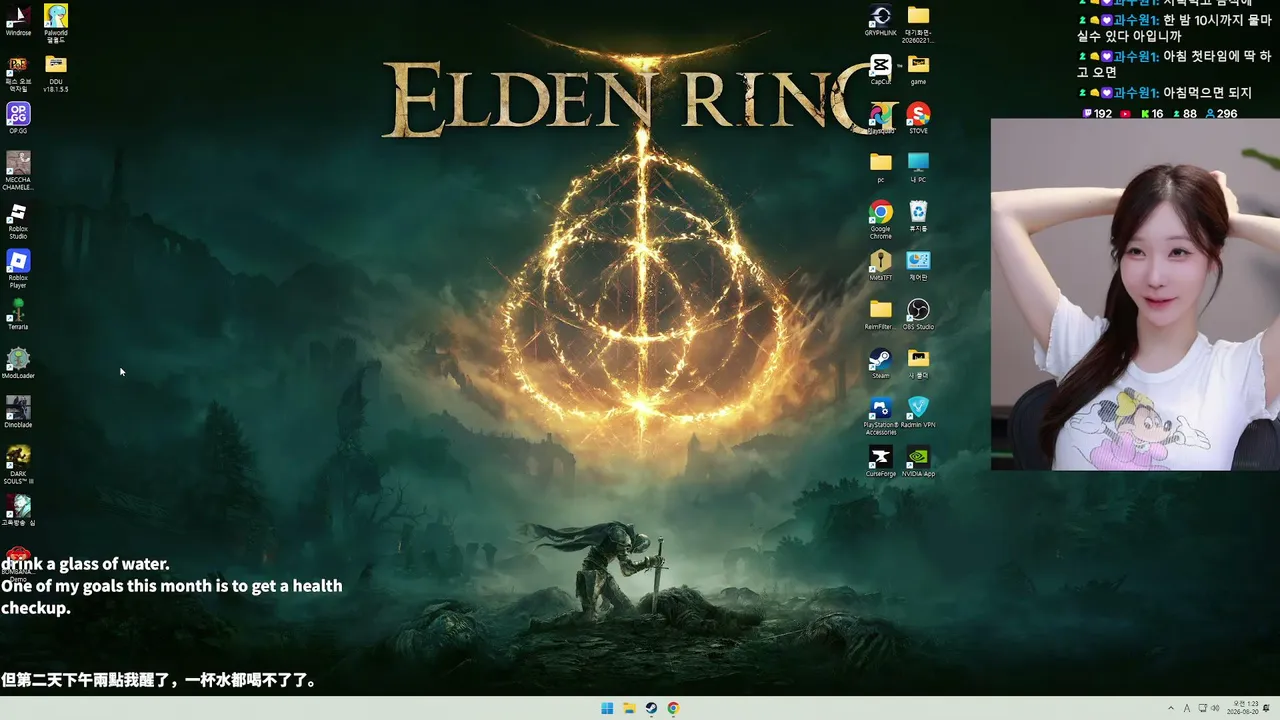Open File Explorer from the taskbar
Image resolution: width=1280 pixels, height=720 pixels.
pos(629,709)
